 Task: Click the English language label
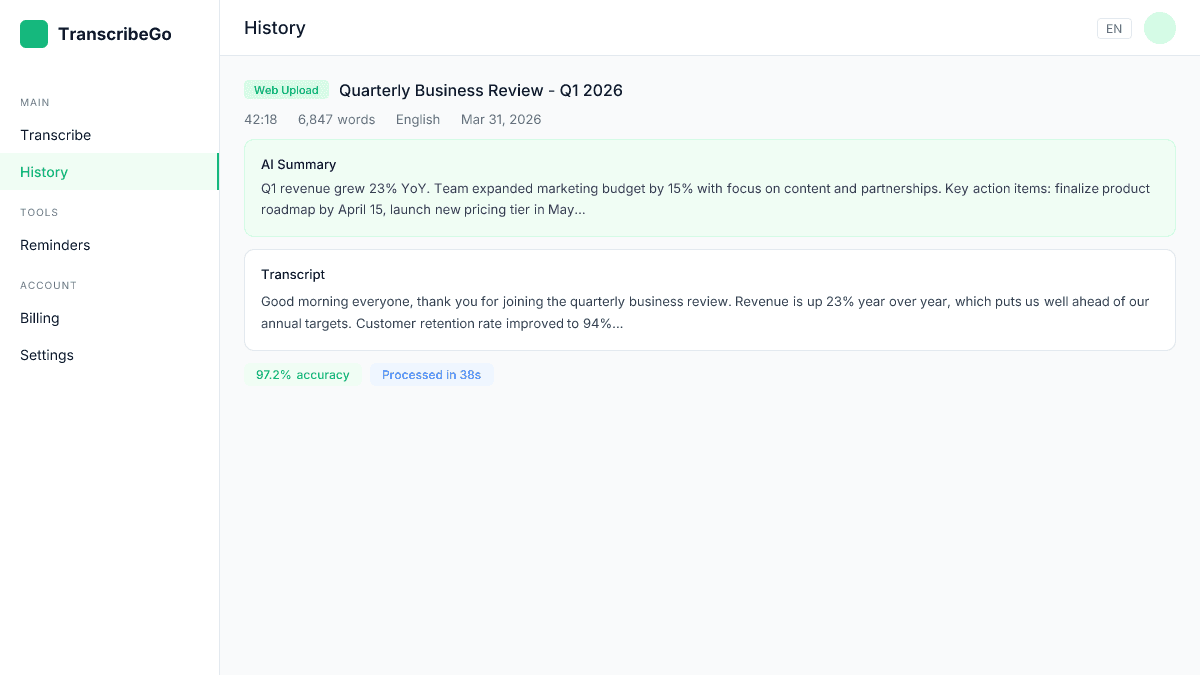coord(417,119)
